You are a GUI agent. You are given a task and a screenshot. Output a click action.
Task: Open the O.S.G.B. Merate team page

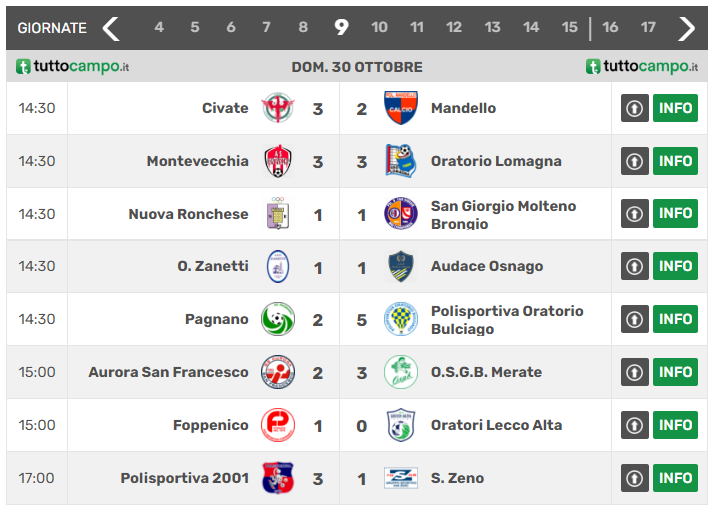pyautogui.click(x=486, y=372)
